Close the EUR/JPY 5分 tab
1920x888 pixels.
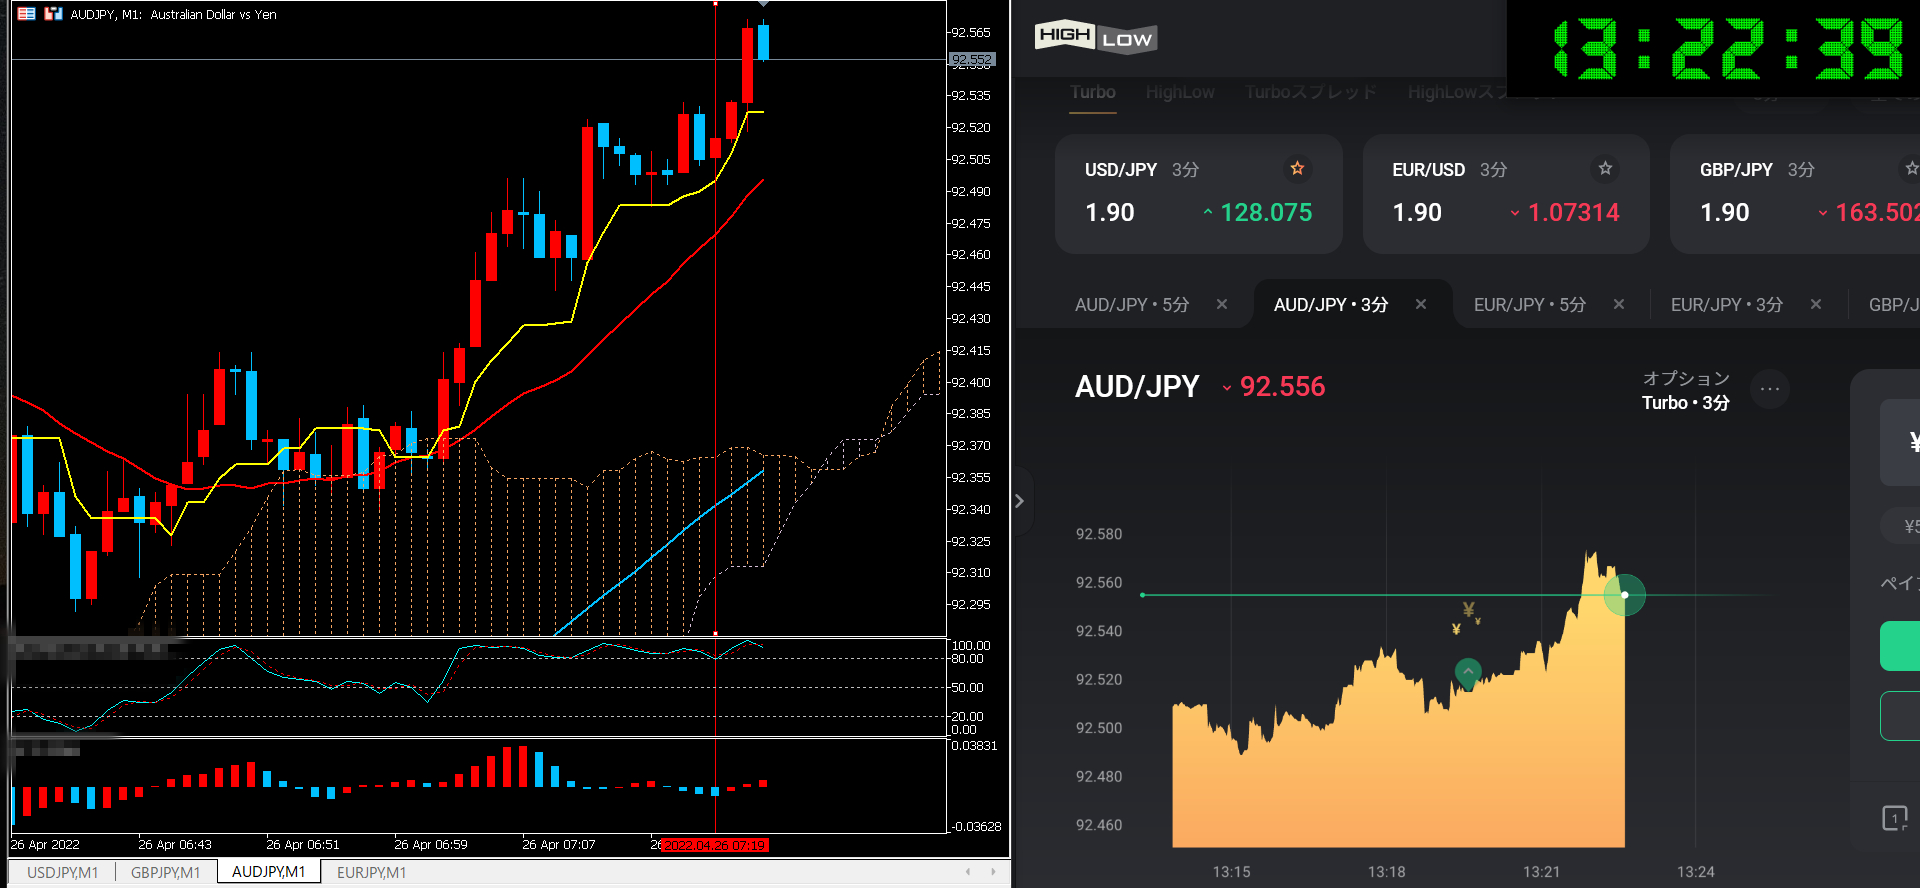[x=1619, y=304]
